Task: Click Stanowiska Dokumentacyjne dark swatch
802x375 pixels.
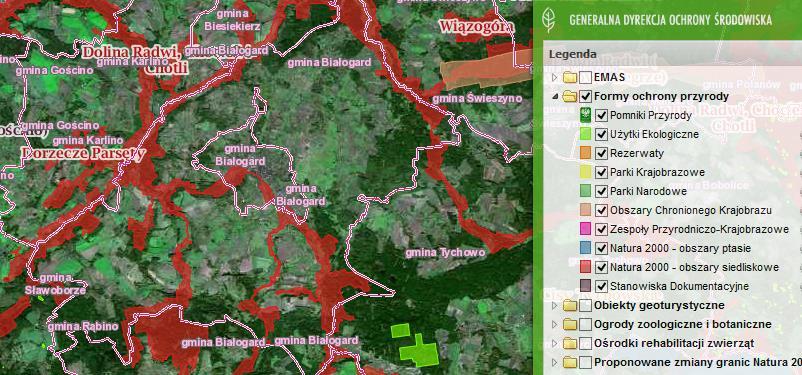Action: tap(586, 286)
